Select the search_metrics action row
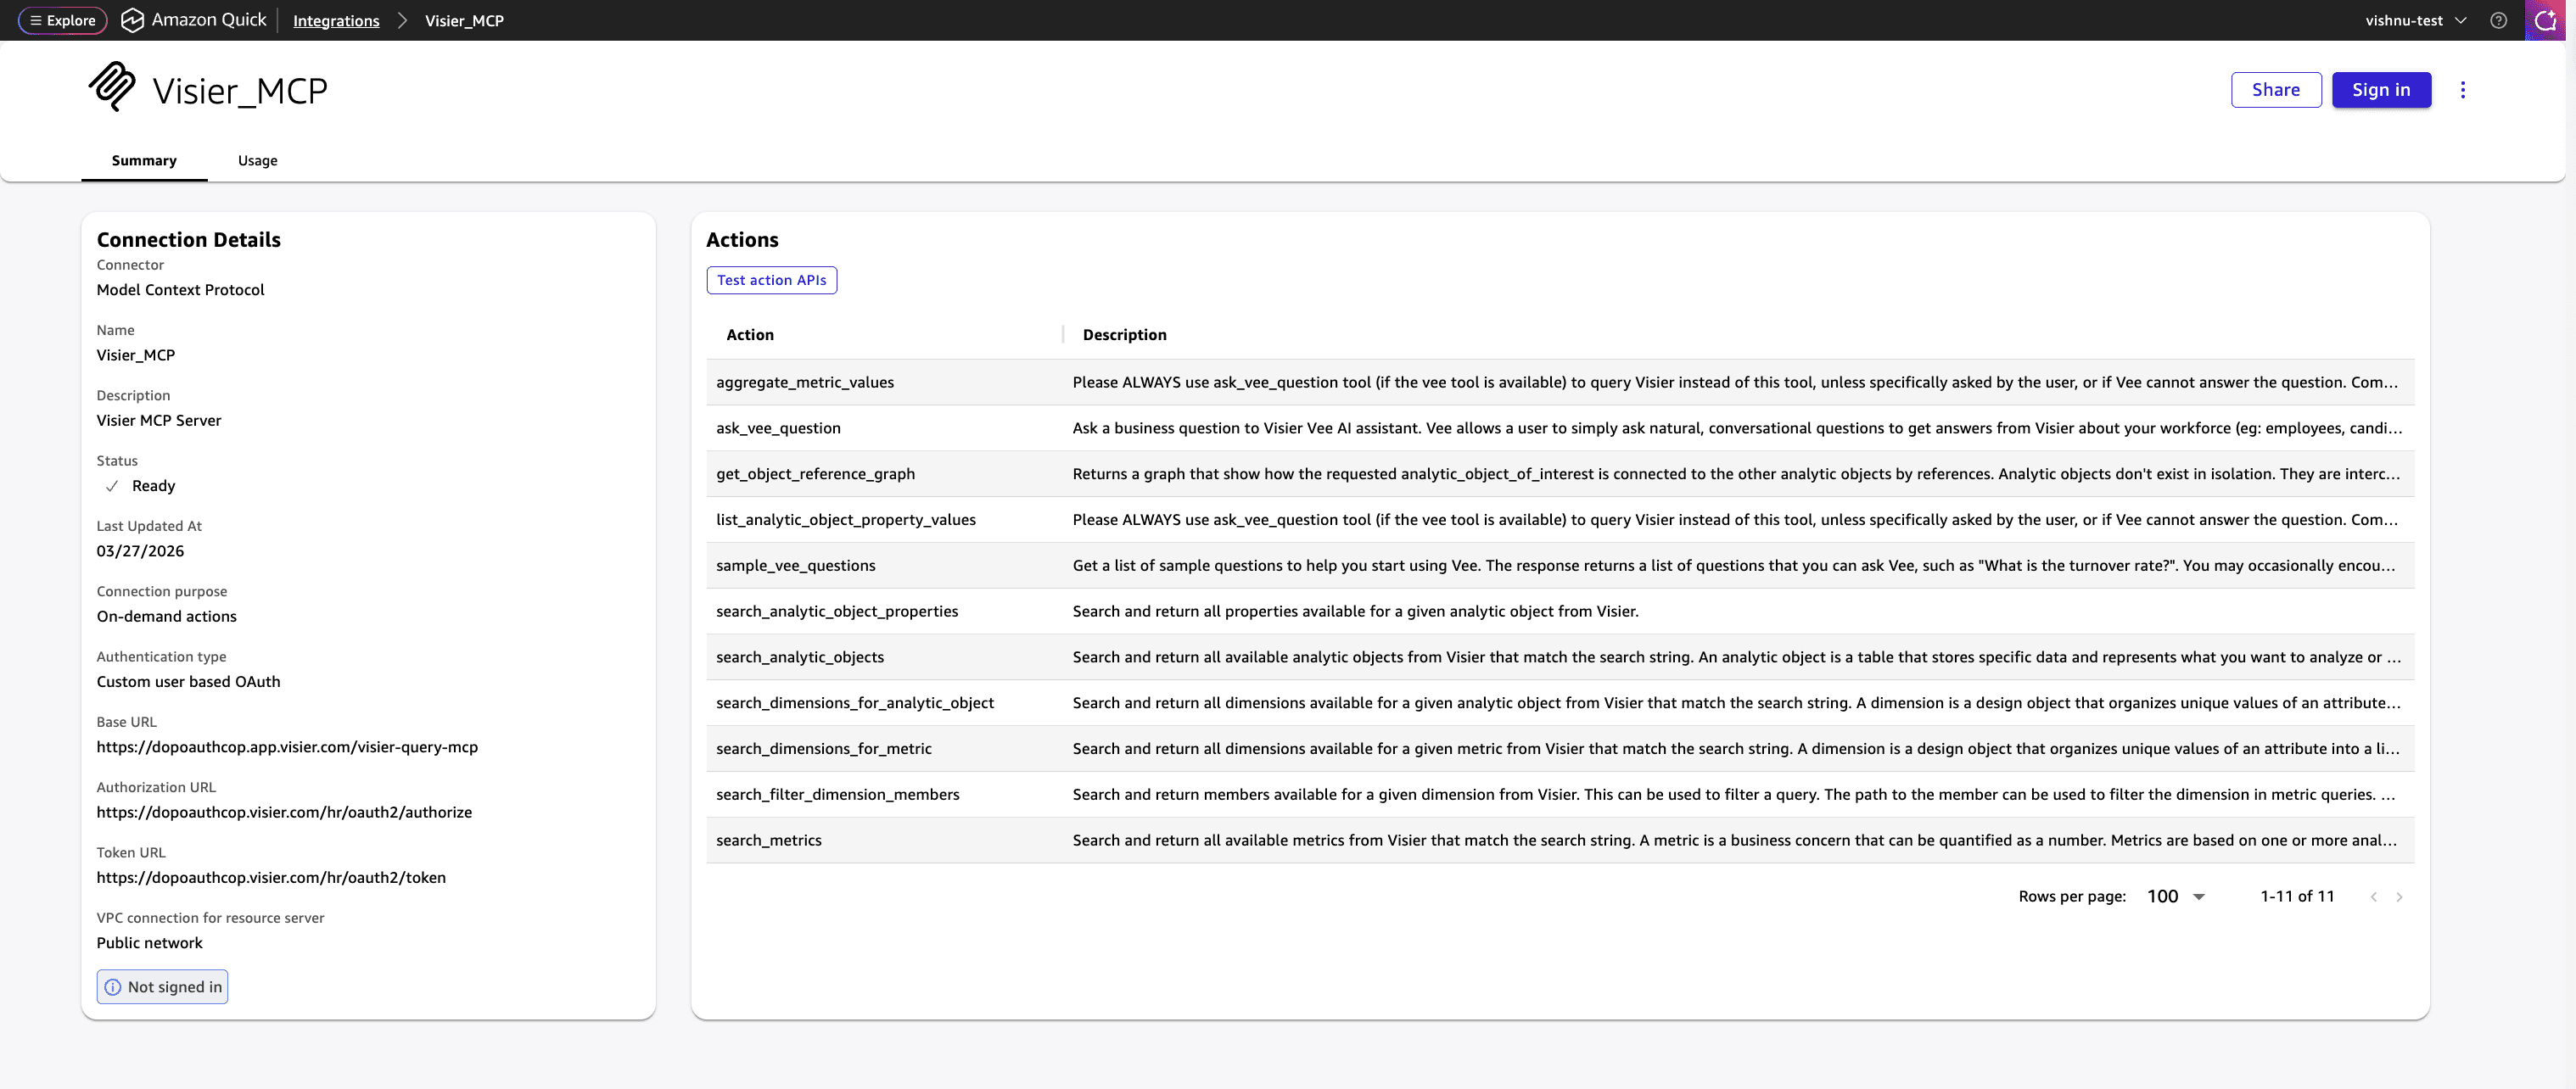Viewport: 2576px width, 1089px height. click(768, 840)
